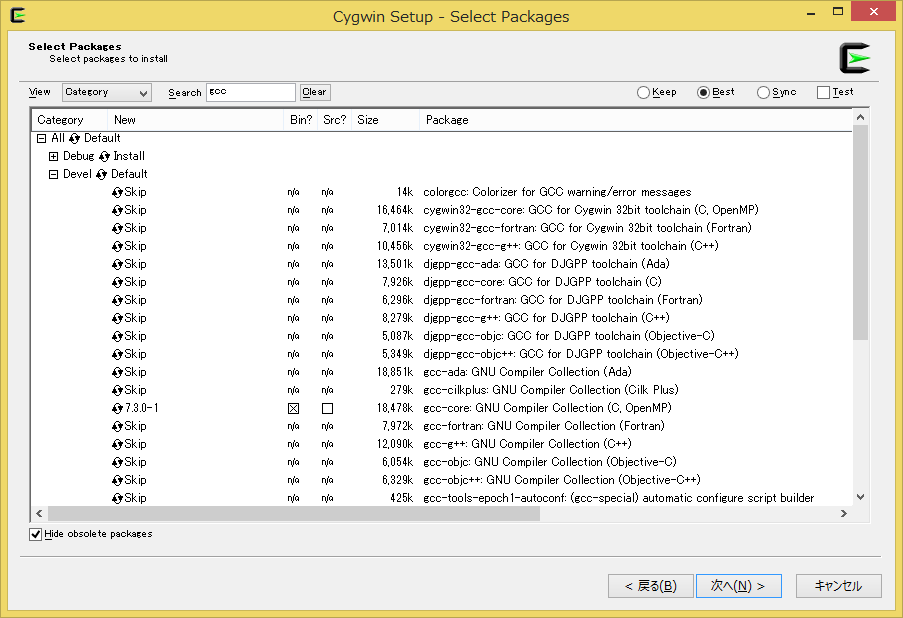This screenshot has height=618, width=903.
Task: Collapse the Devel category node
Action: pos(54,175)
